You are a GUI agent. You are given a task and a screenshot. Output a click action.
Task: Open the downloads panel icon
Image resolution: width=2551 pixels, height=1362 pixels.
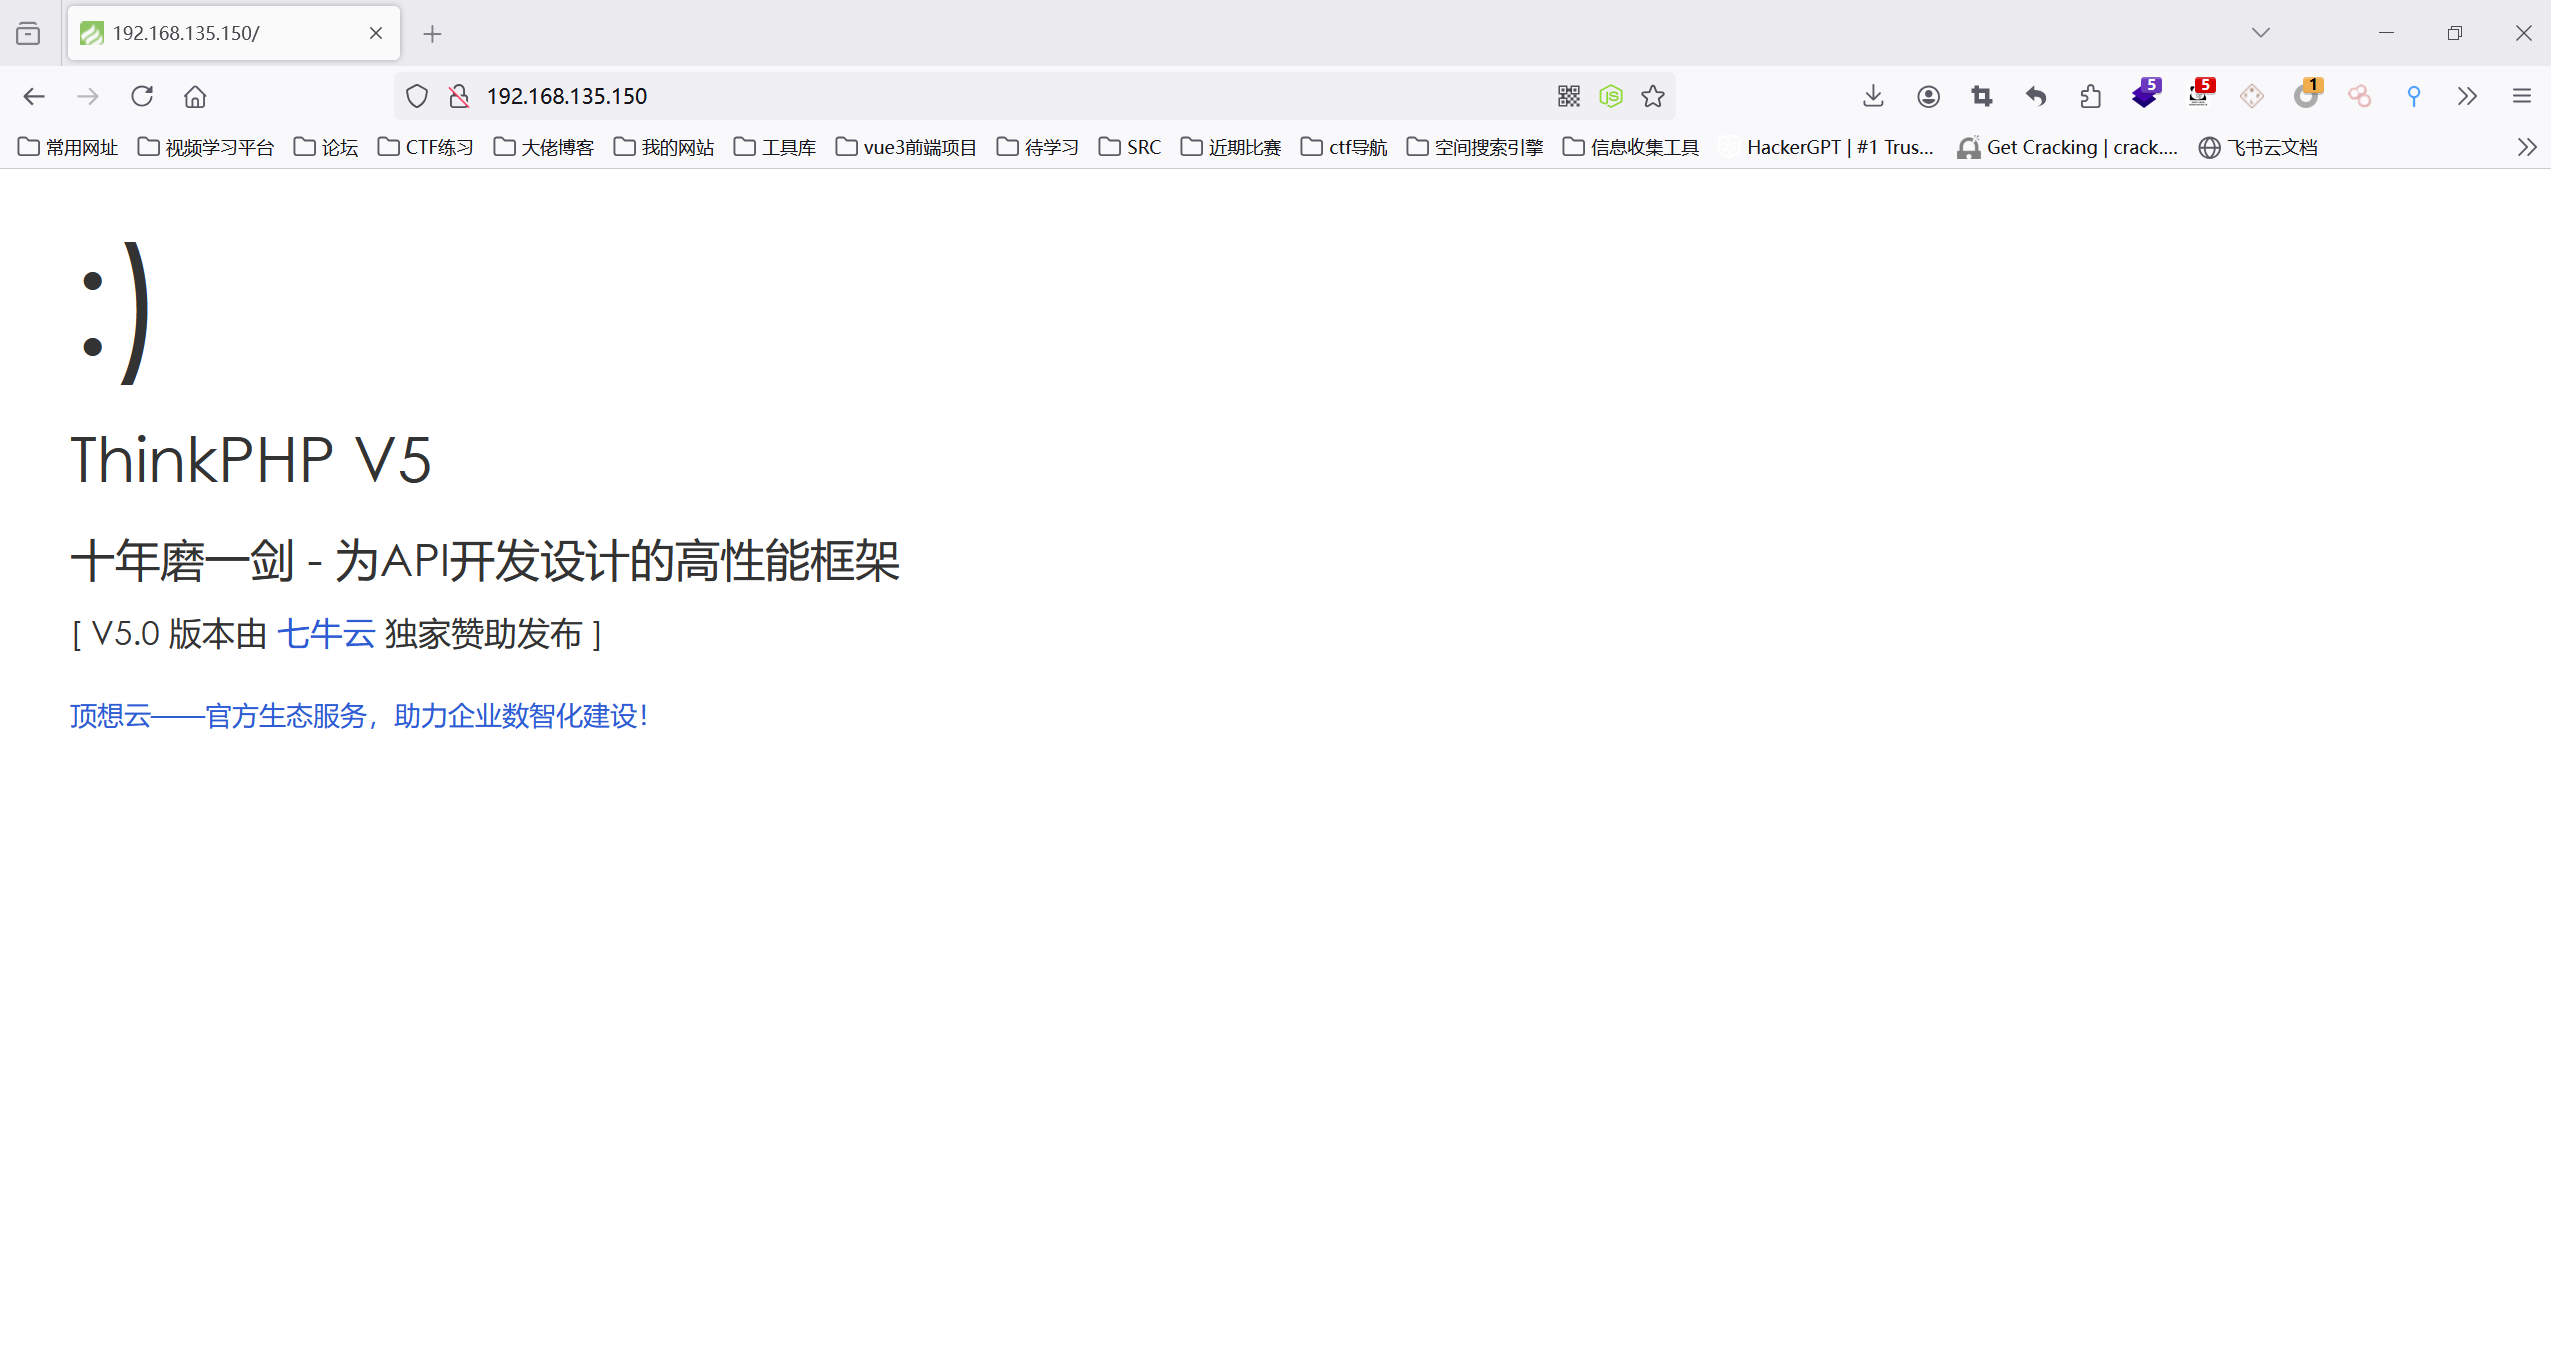(x=1873, y=96)
